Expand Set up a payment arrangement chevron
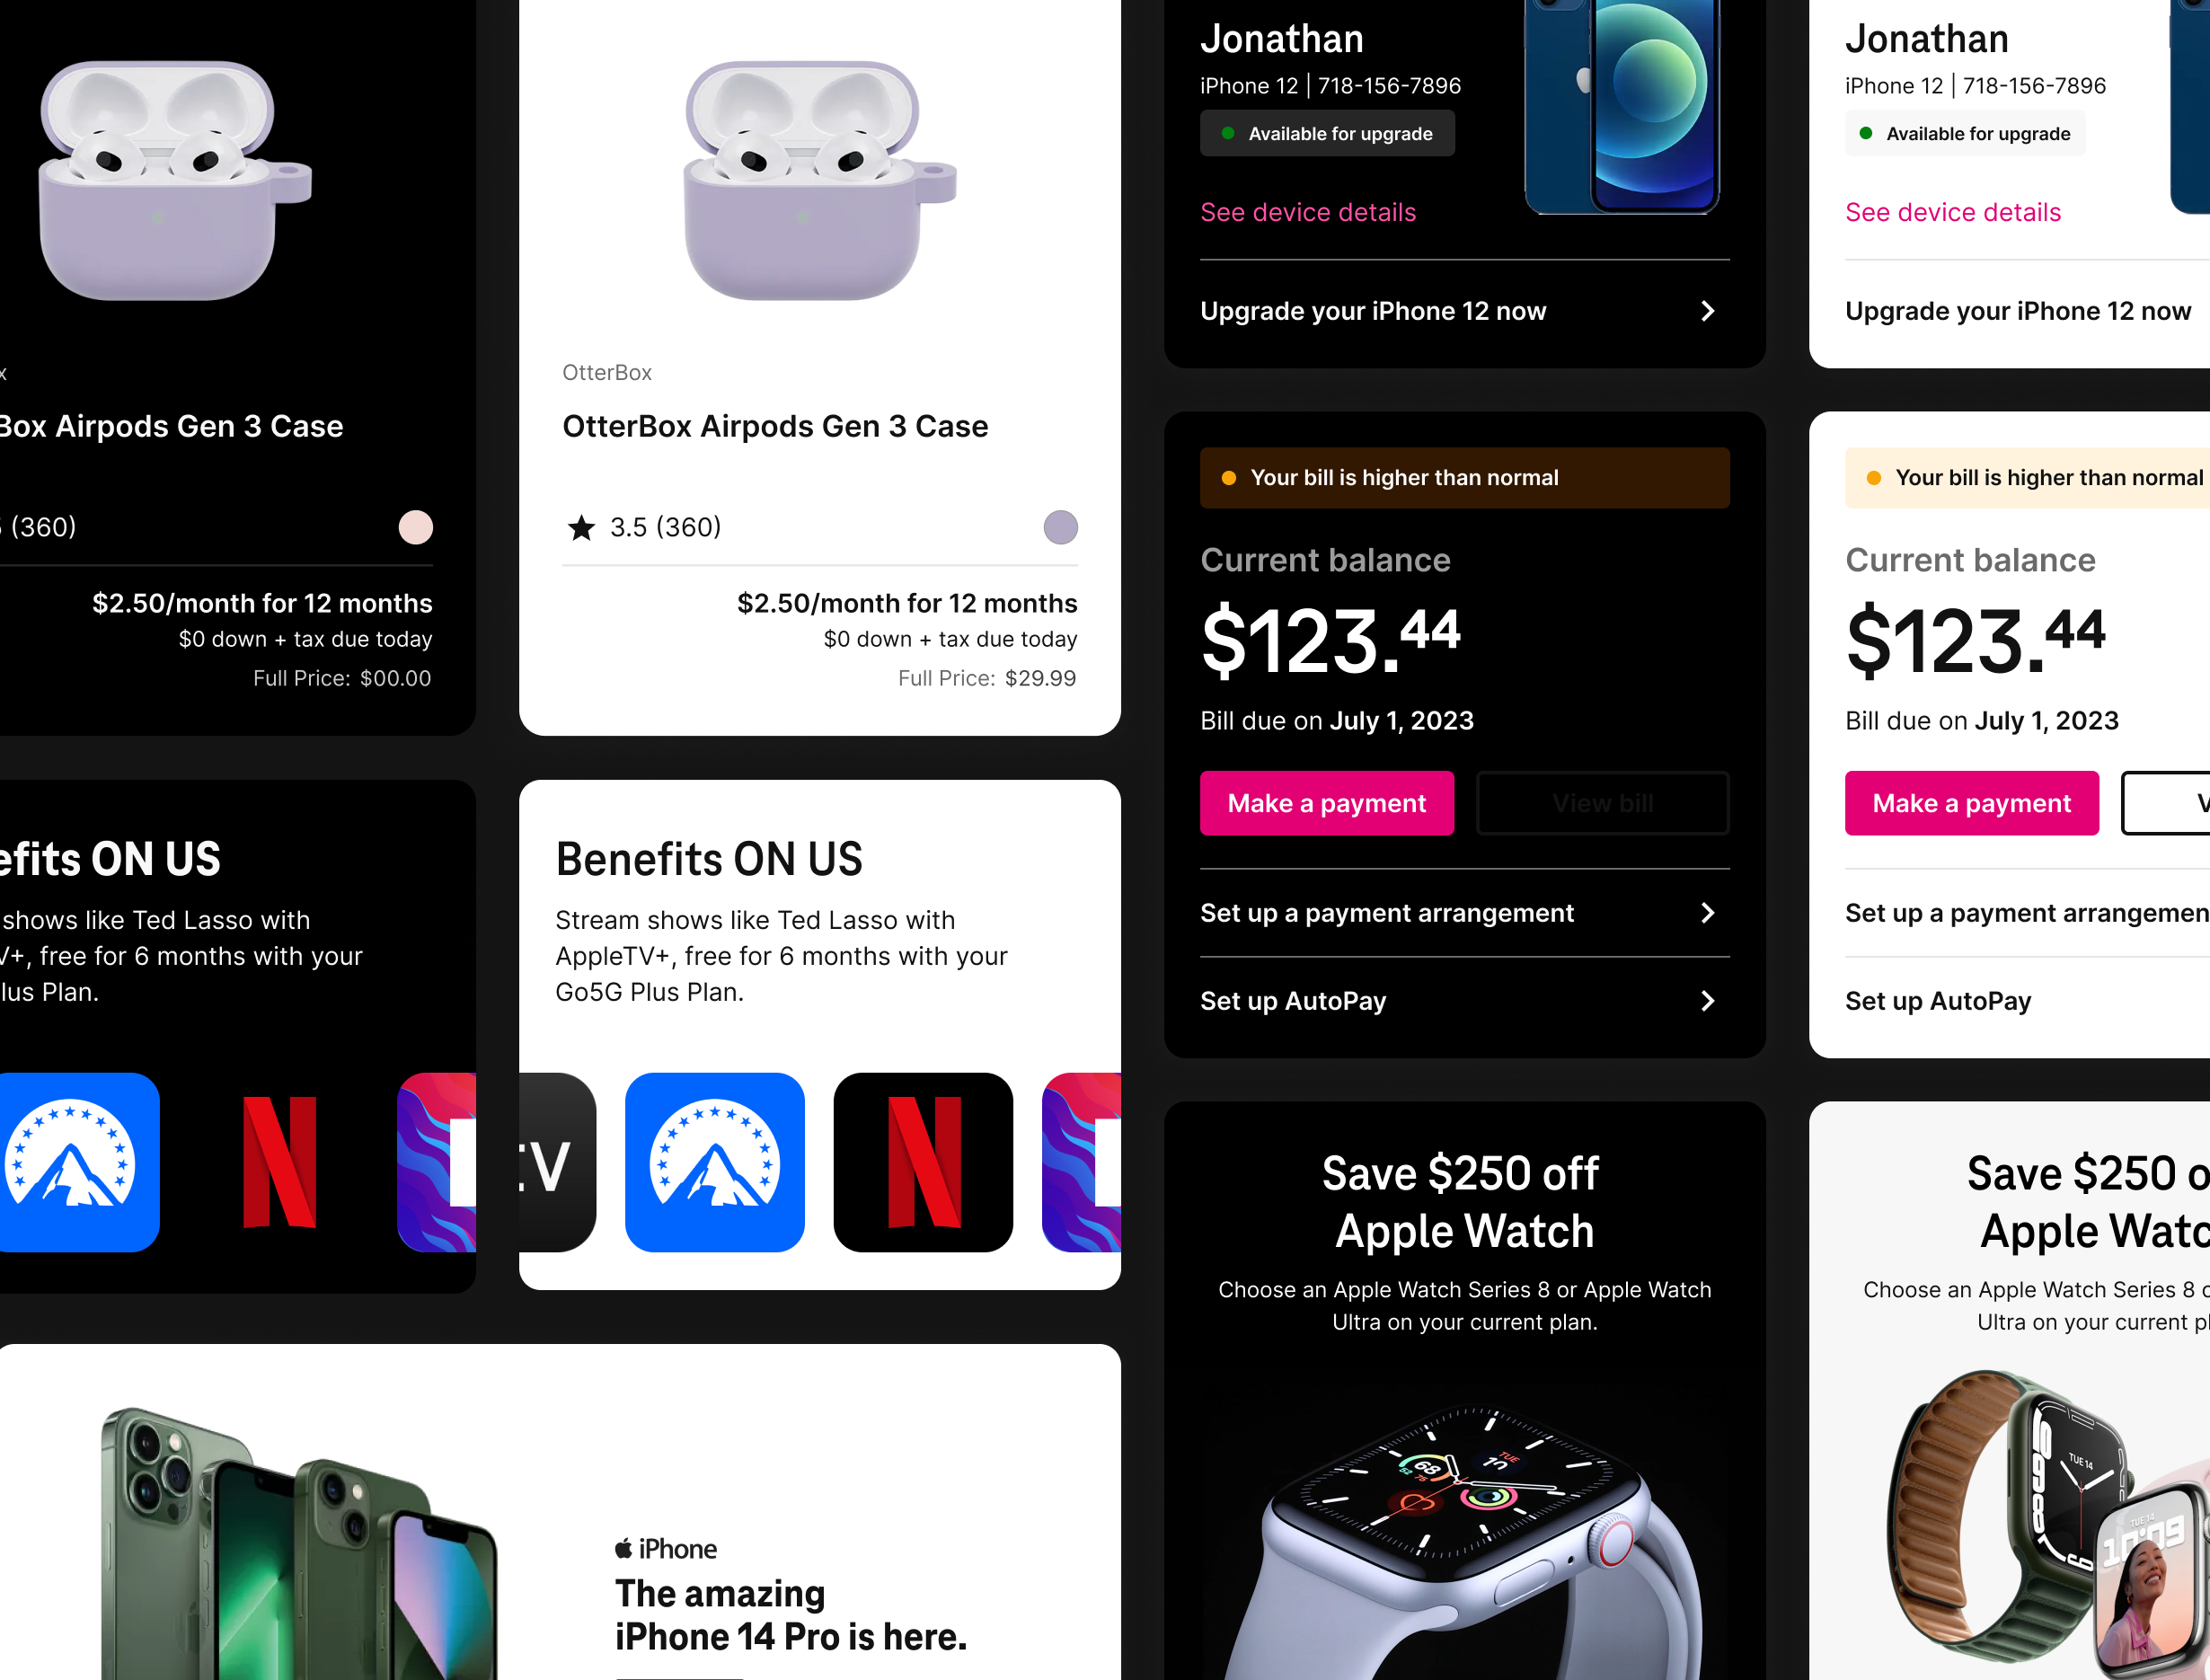2210x1680 pixels. tap(1708, 913)
